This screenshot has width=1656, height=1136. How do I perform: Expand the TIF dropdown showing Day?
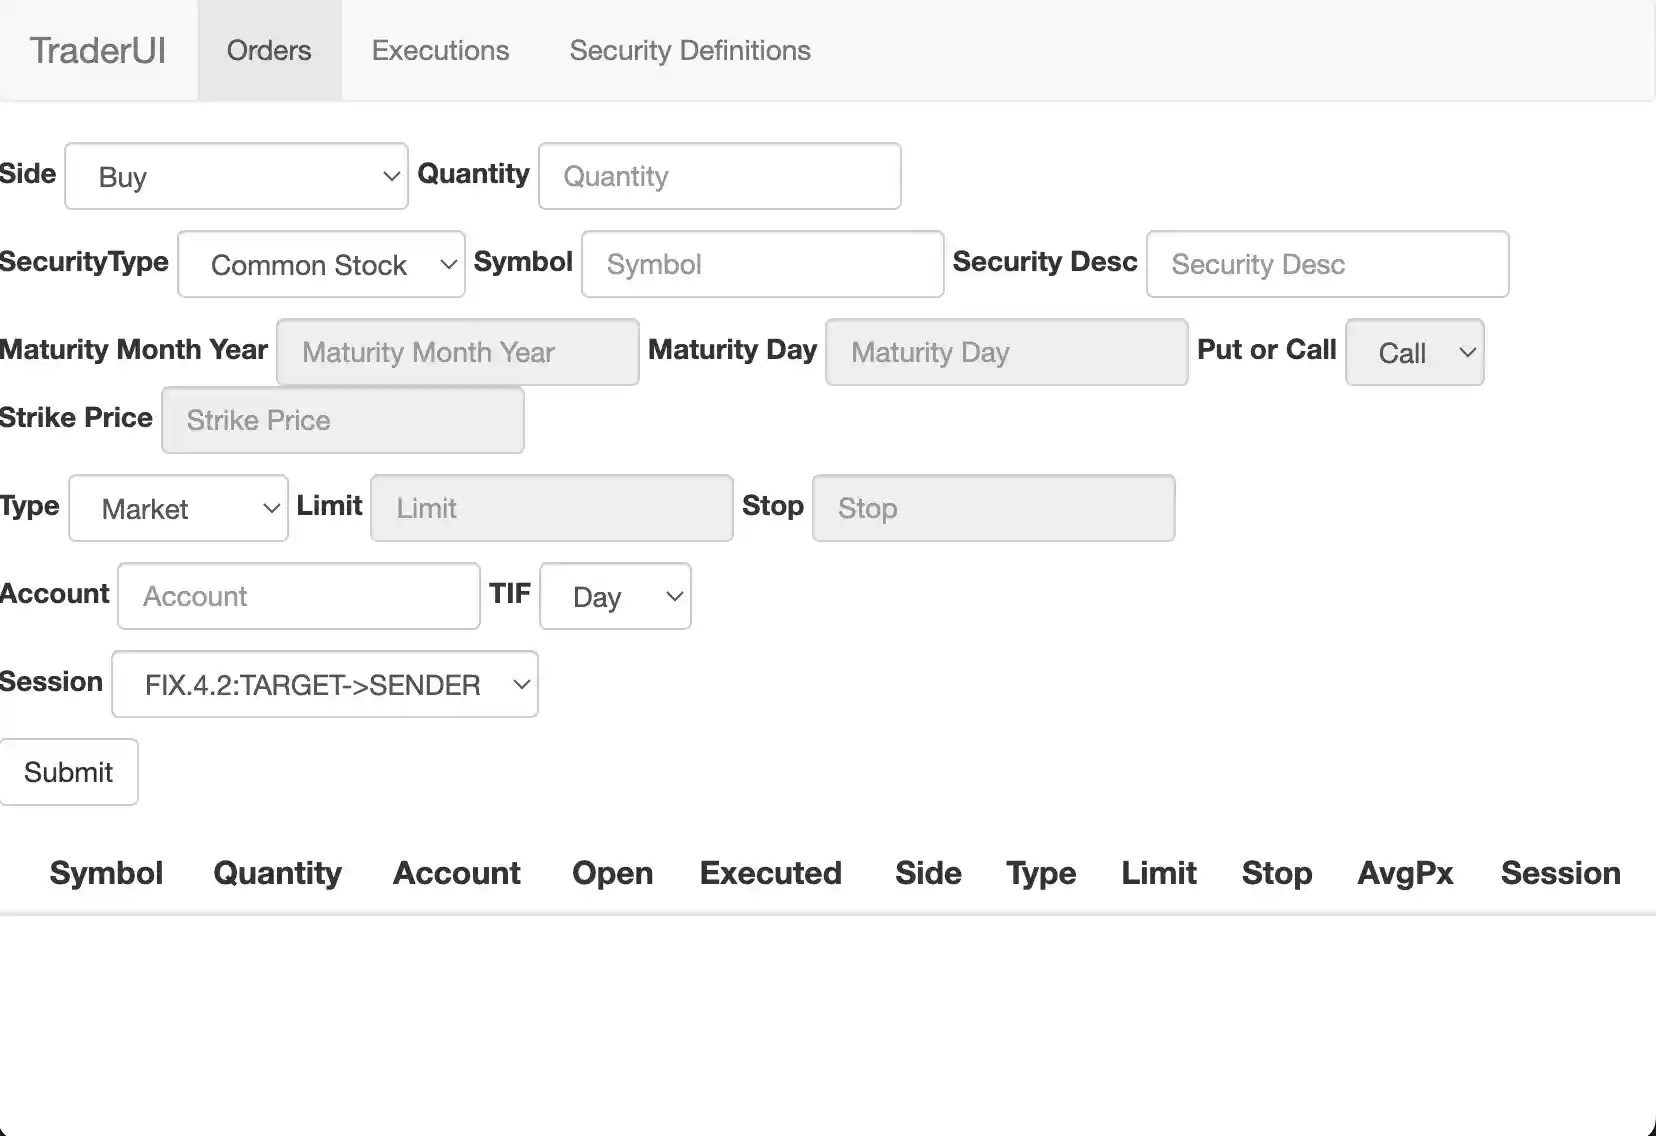click(615, 596)
